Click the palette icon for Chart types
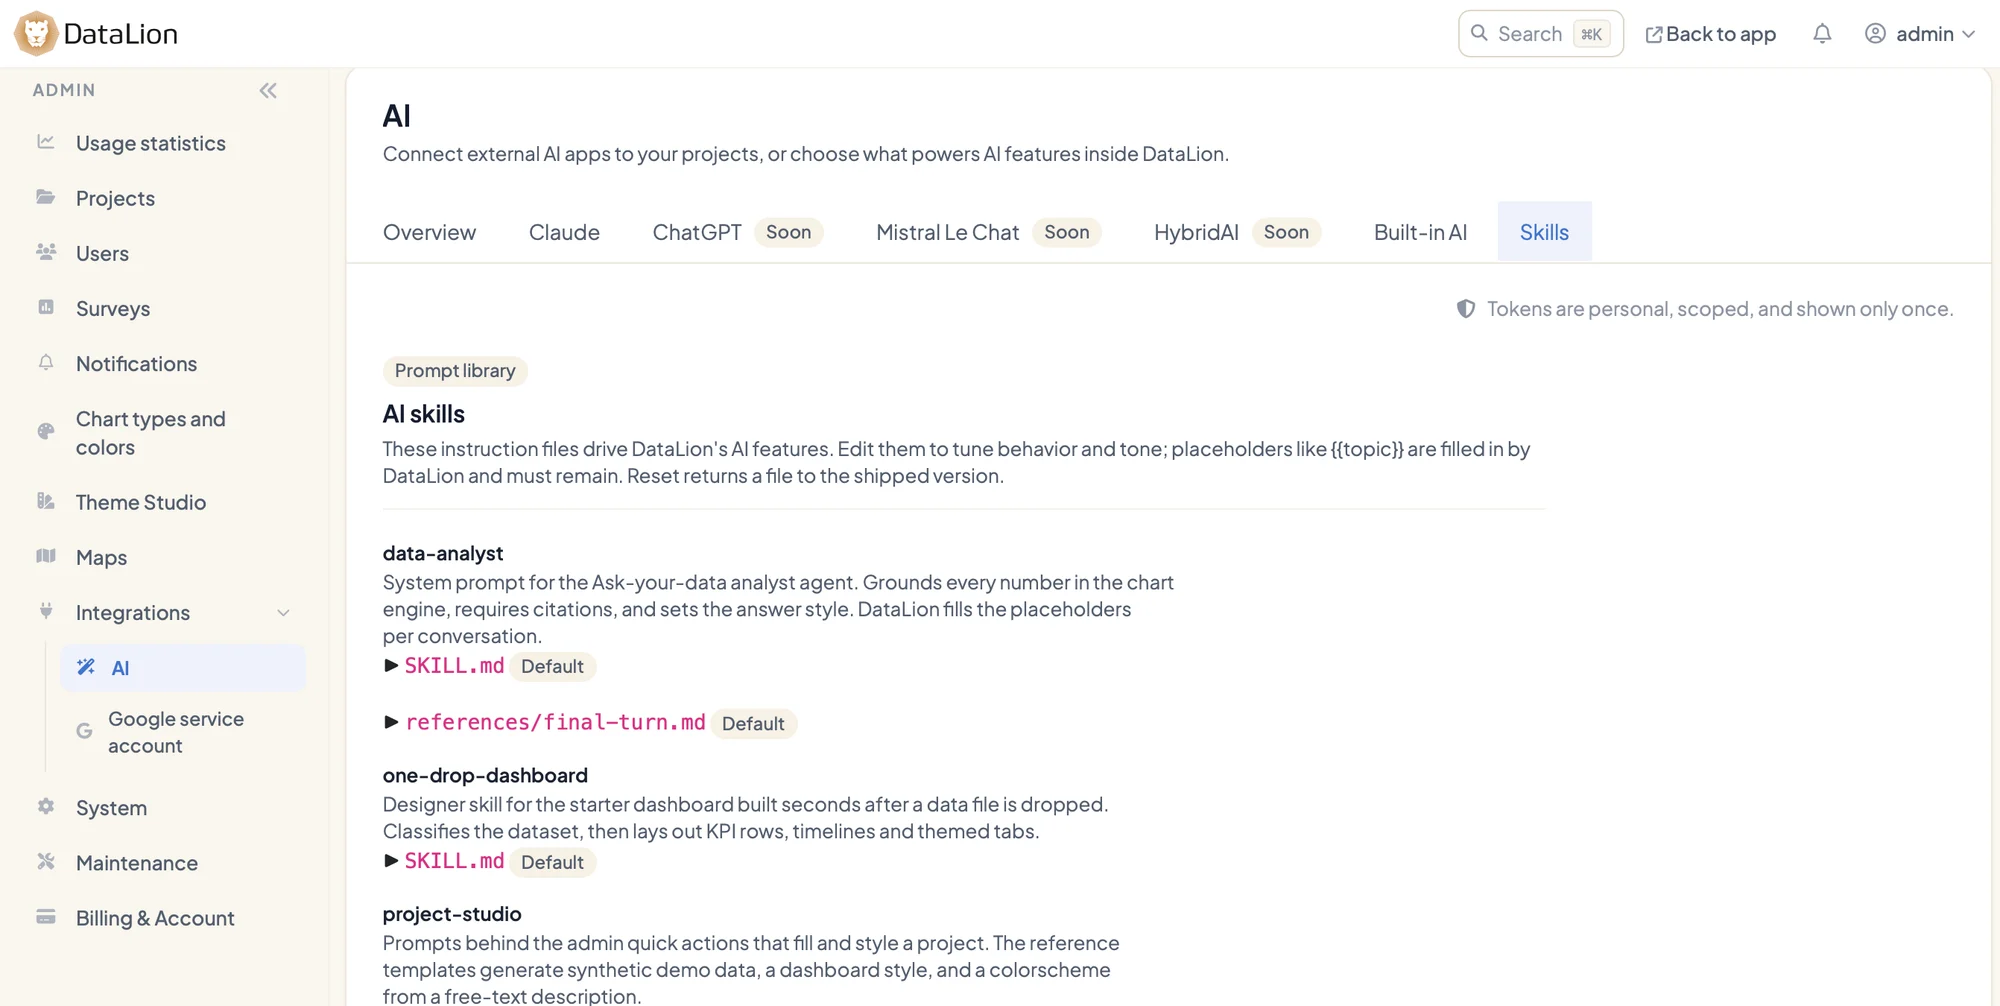This screenshot has height=1006, width=2000. click(x=46, y=431)
